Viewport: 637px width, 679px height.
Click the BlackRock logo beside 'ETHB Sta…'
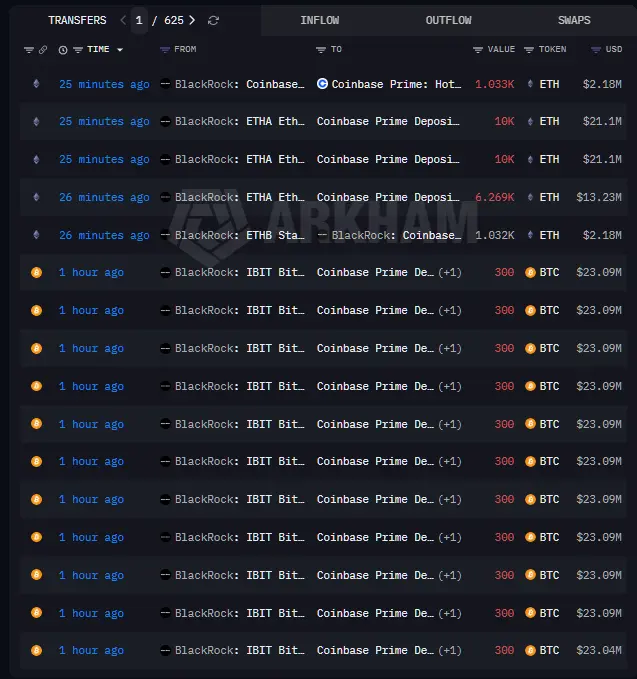tap(165, 235)
